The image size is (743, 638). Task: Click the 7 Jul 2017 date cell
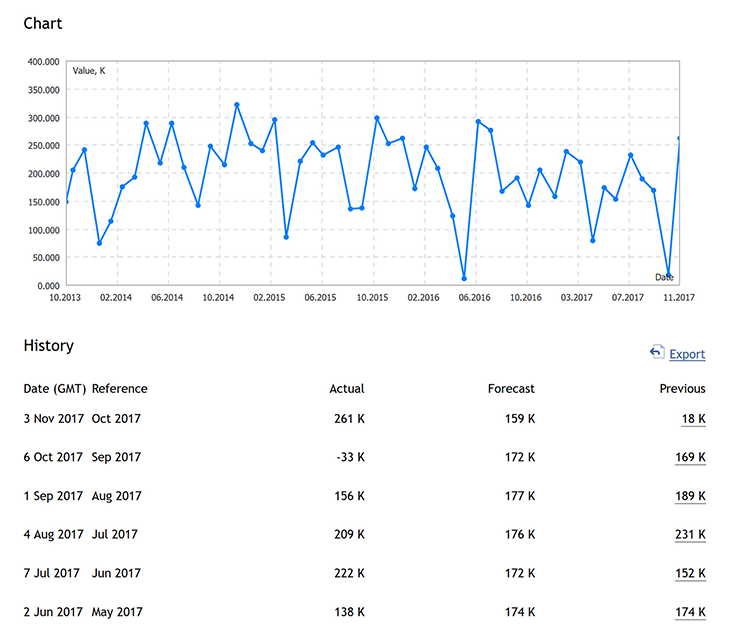click(x=52, y=573)
